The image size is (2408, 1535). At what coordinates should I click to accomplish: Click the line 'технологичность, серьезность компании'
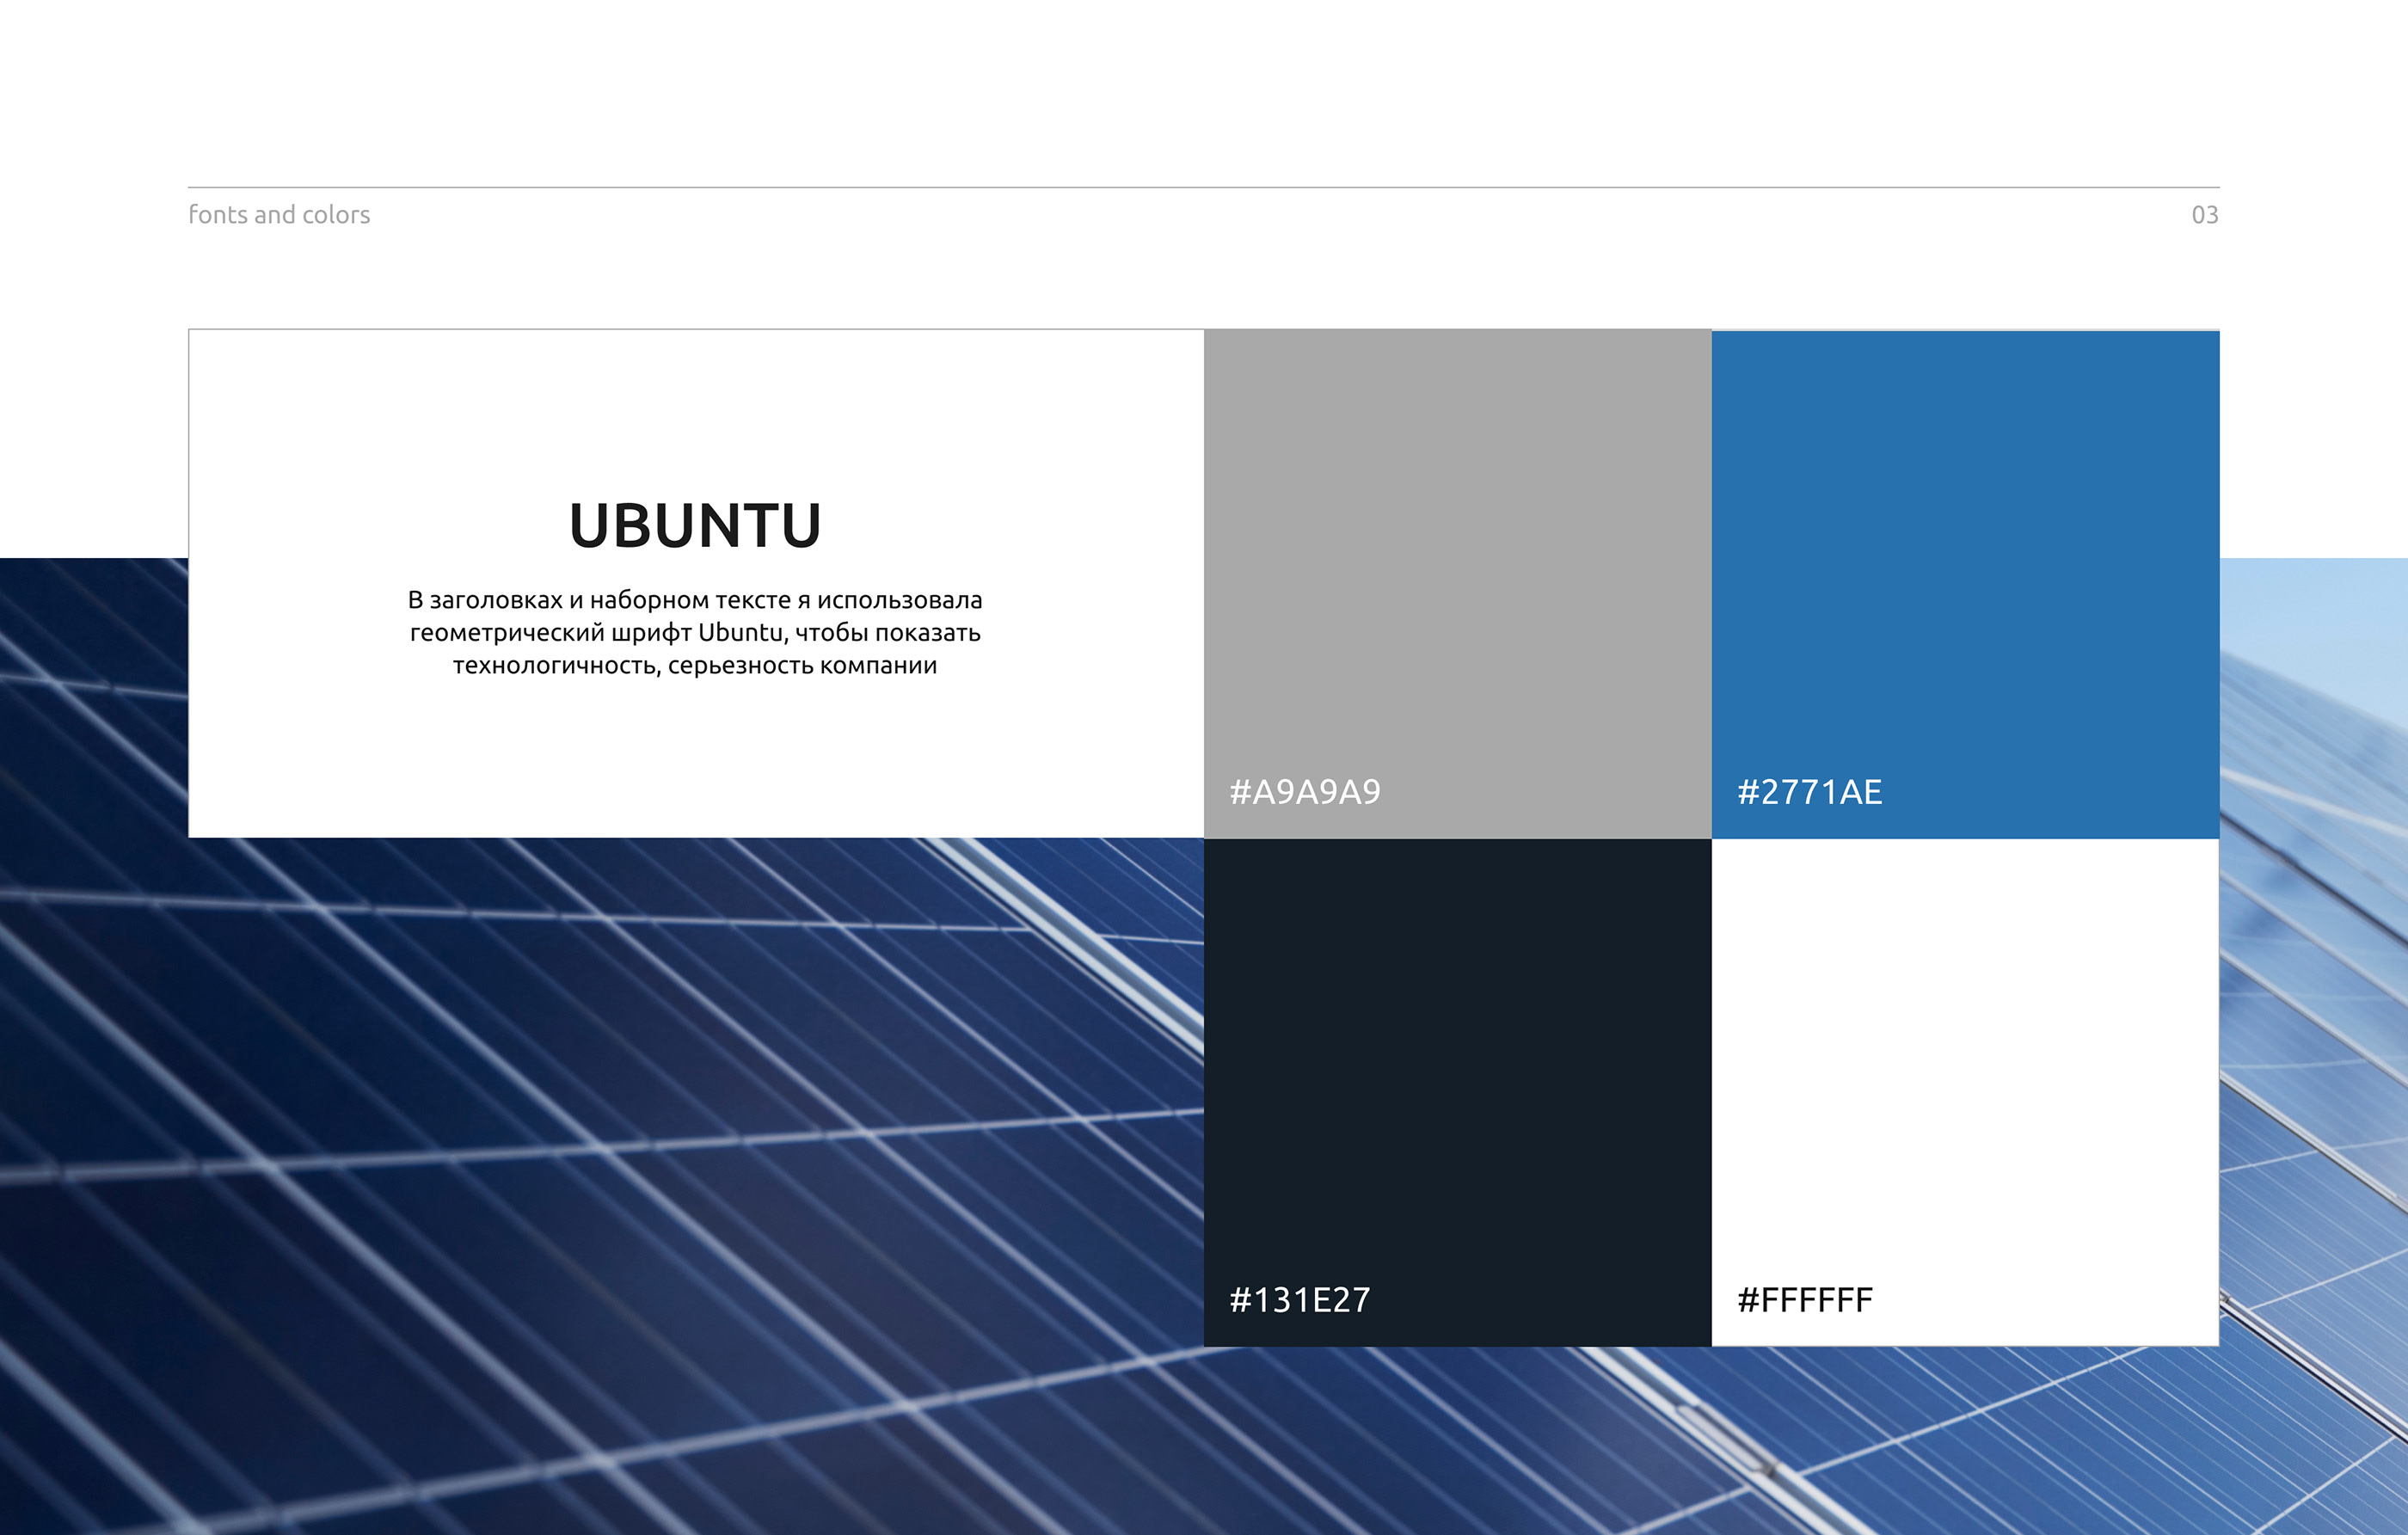[x=695, y=666]
